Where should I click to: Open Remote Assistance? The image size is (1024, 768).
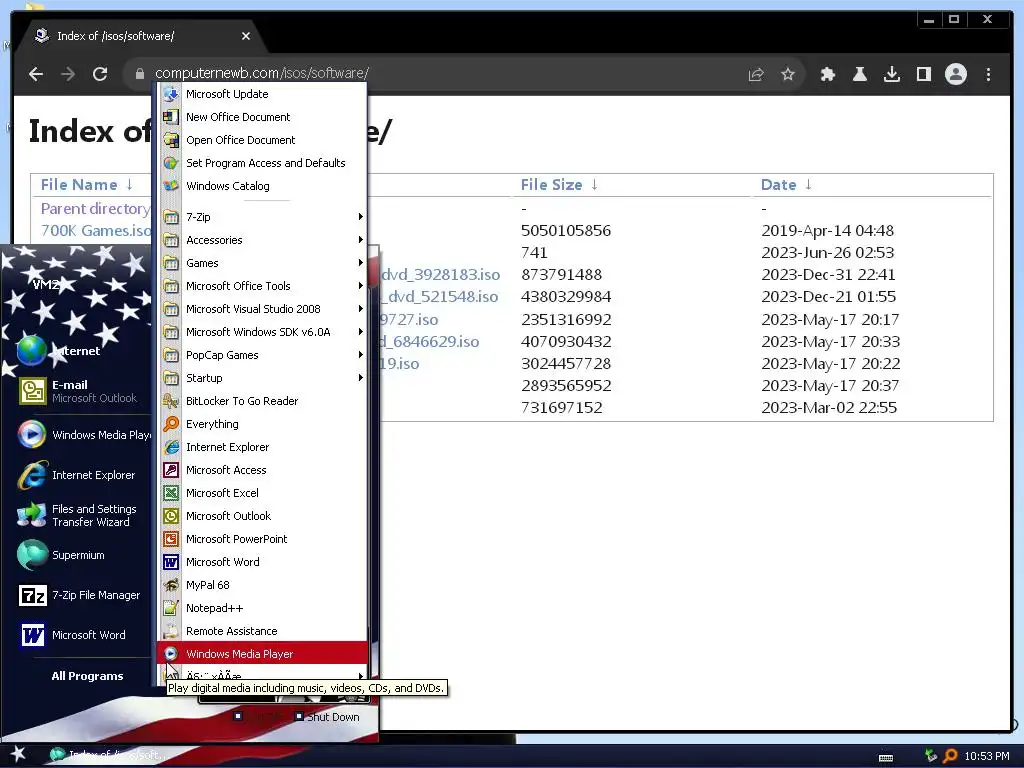(x=262, y=631)
